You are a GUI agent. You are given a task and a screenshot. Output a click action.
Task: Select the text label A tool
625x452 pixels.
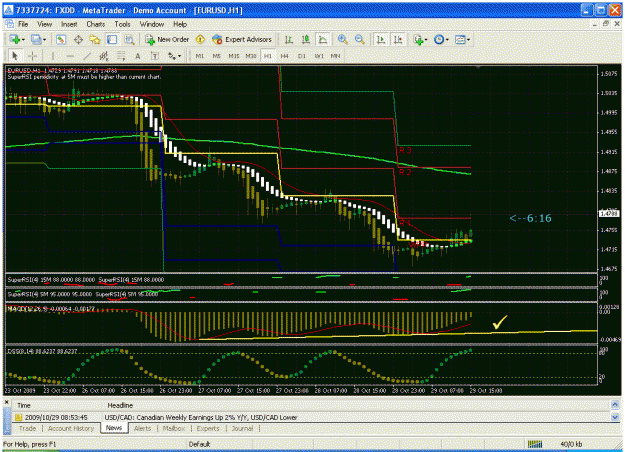pos(138,56)
